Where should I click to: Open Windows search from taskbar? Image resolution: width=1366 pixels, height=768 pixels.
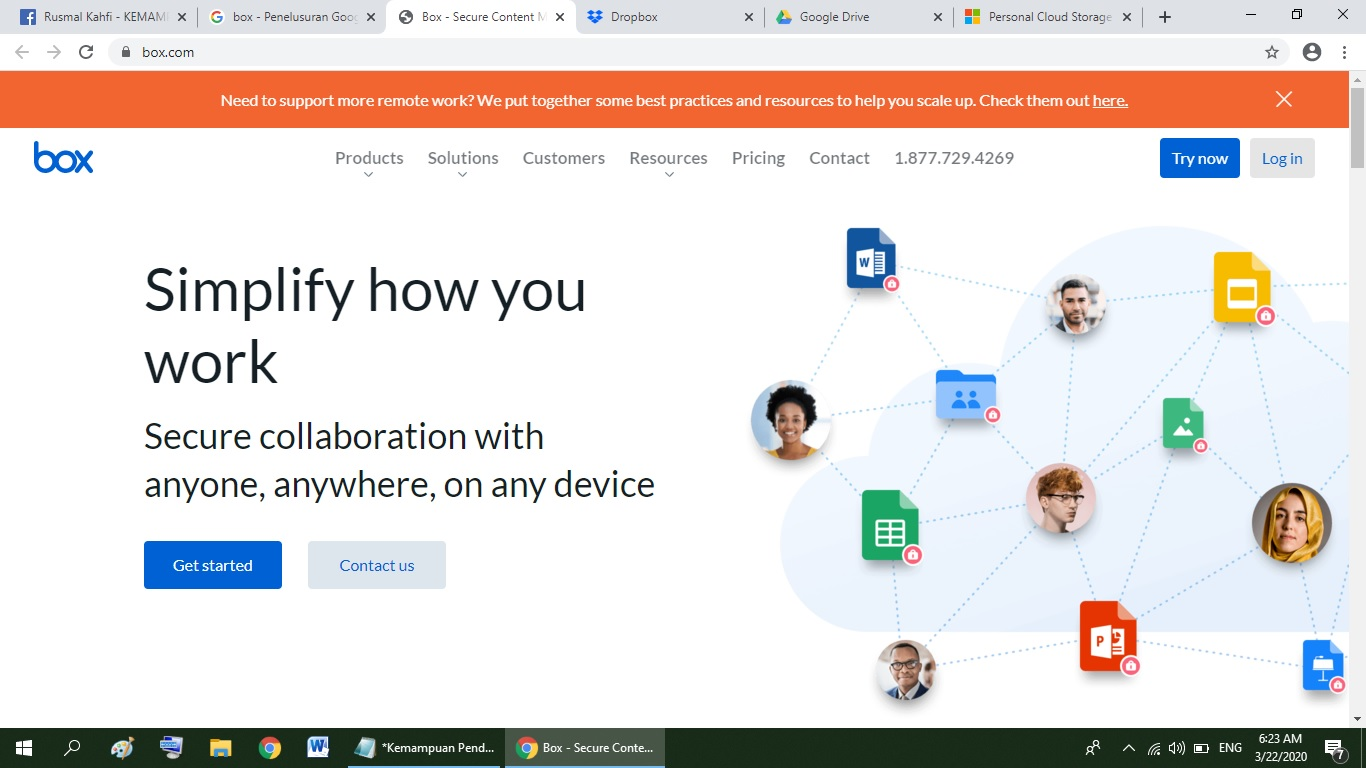pos(72,747)
